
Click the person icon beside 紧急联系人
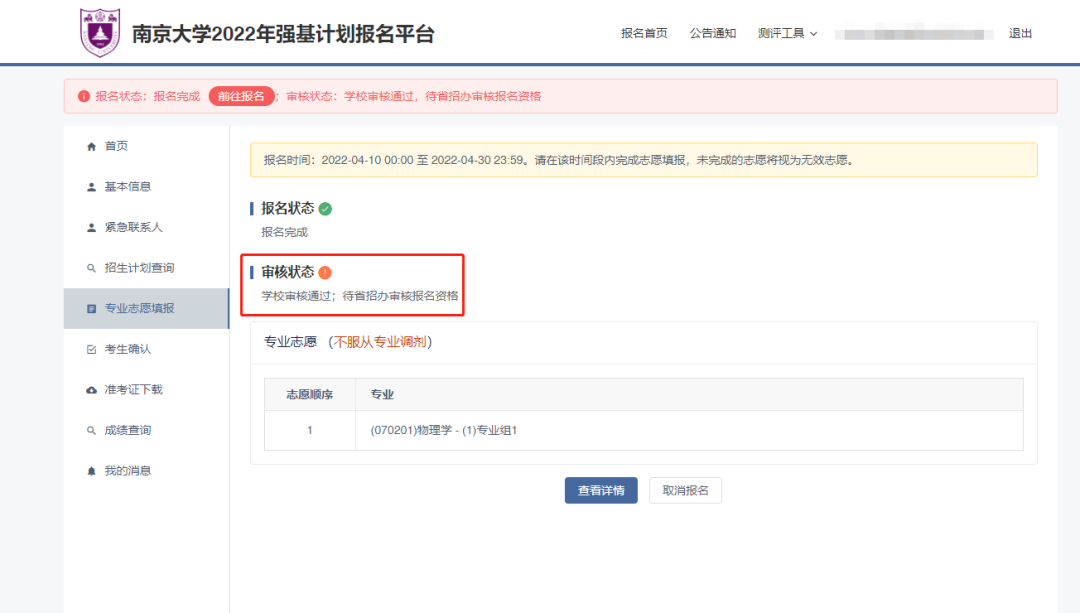(91, 227)
